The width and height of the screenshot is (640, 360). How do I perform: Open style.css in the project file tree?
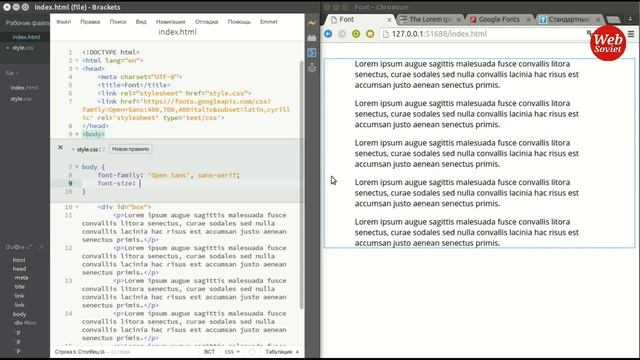(21, 99)
